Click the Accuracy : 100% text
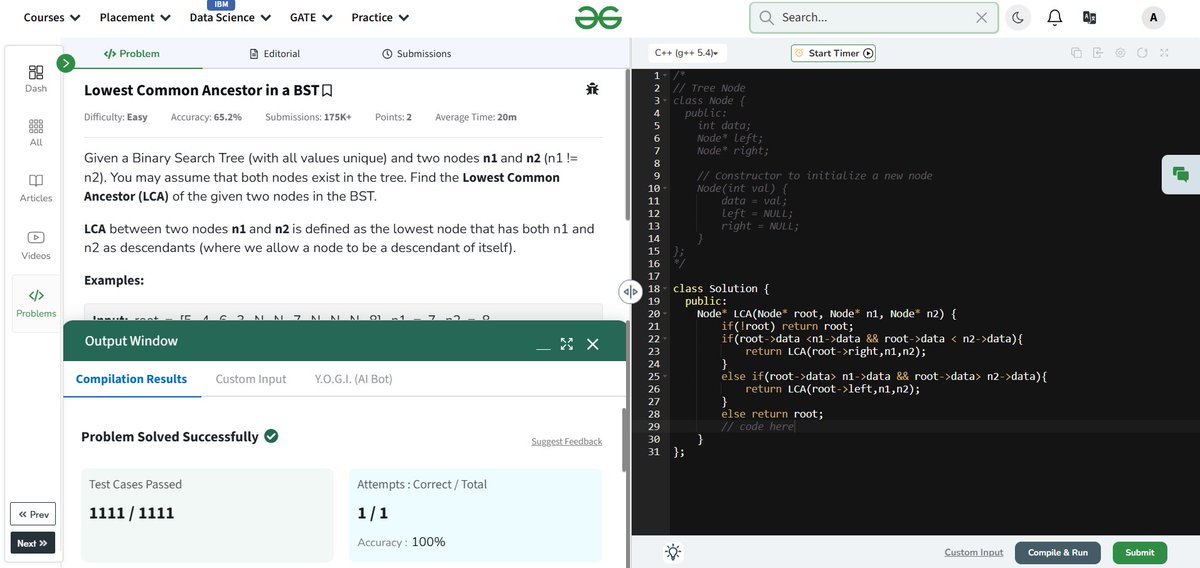Image resolution: width=1200 pixels, height=568 pixels. tap(401, 542)
